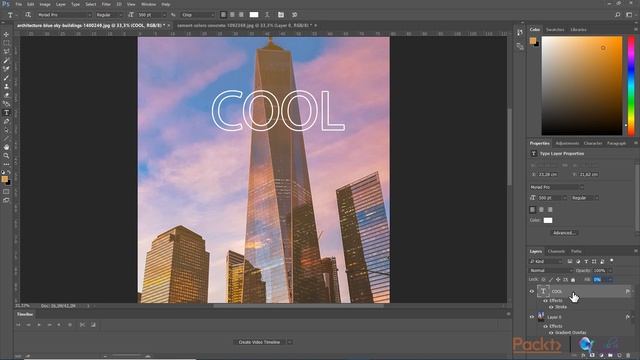The image size is (640, 360).
Task: Select the Brush tool
Action: (6, 78)
